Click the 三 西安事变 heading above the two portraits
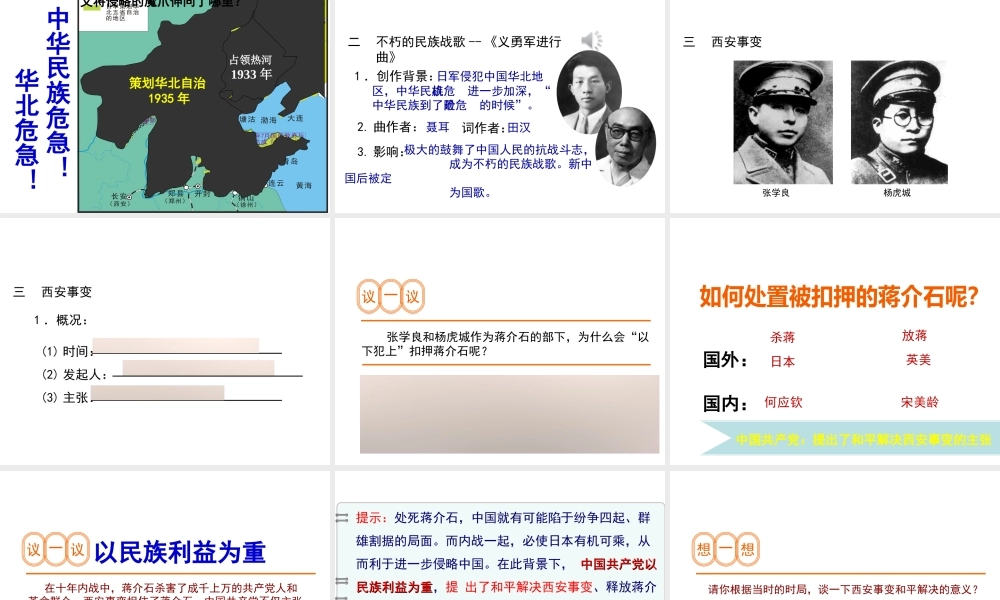 coord(723,42)
